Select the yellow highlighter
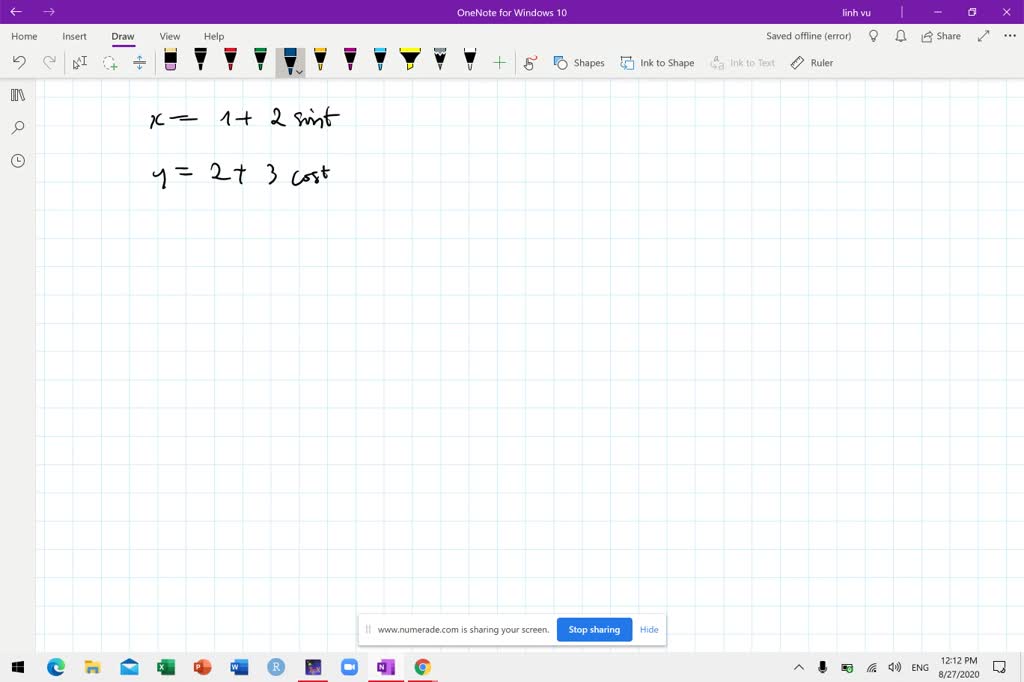The width and height of the screenshot is (1024, 682). [410, 60]
